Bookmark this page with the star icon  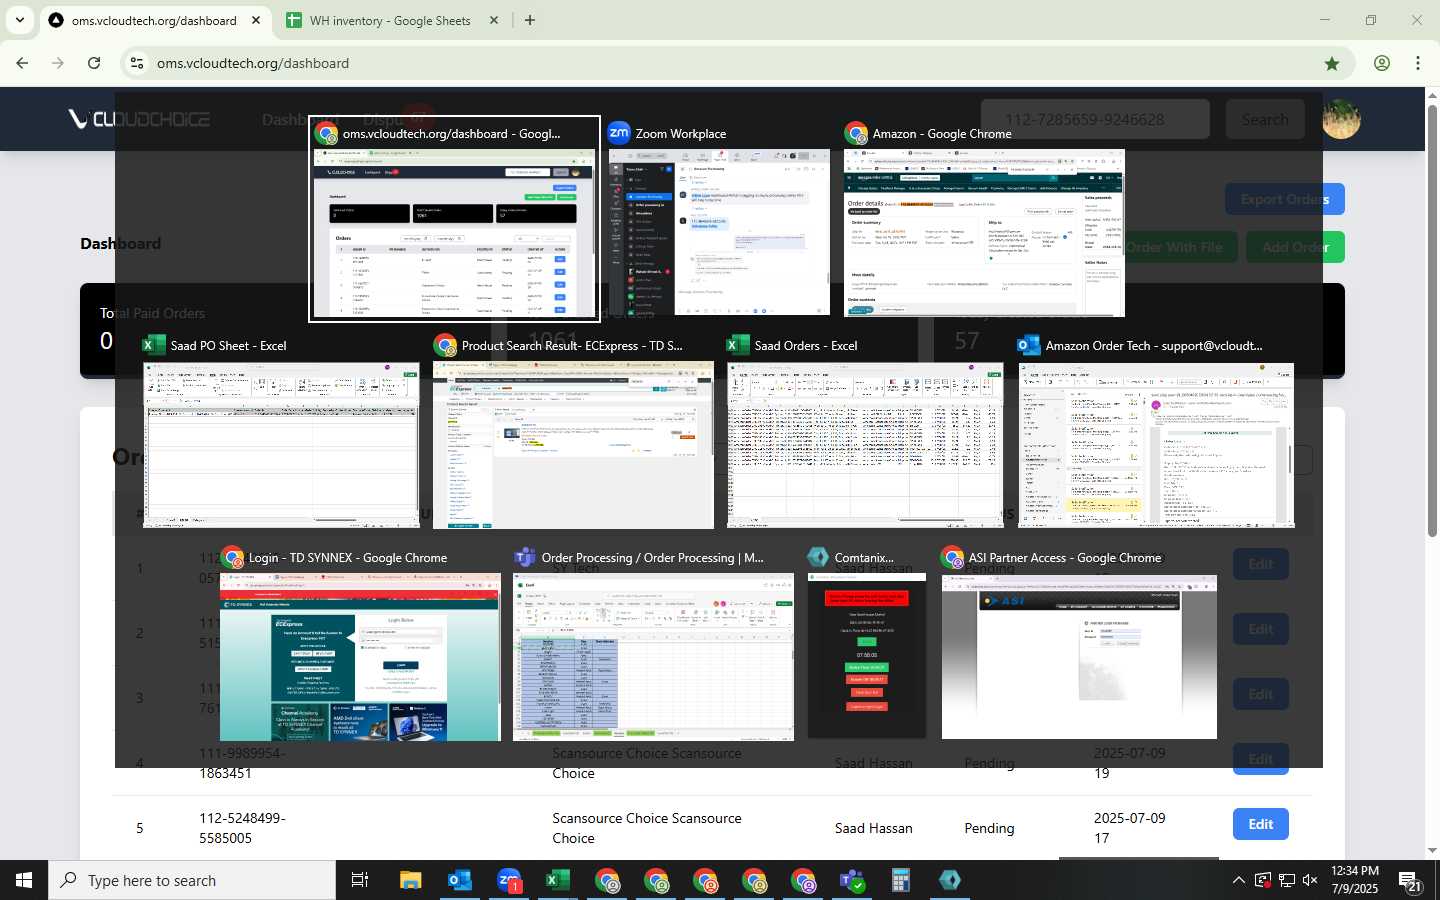pos(1332,63)
